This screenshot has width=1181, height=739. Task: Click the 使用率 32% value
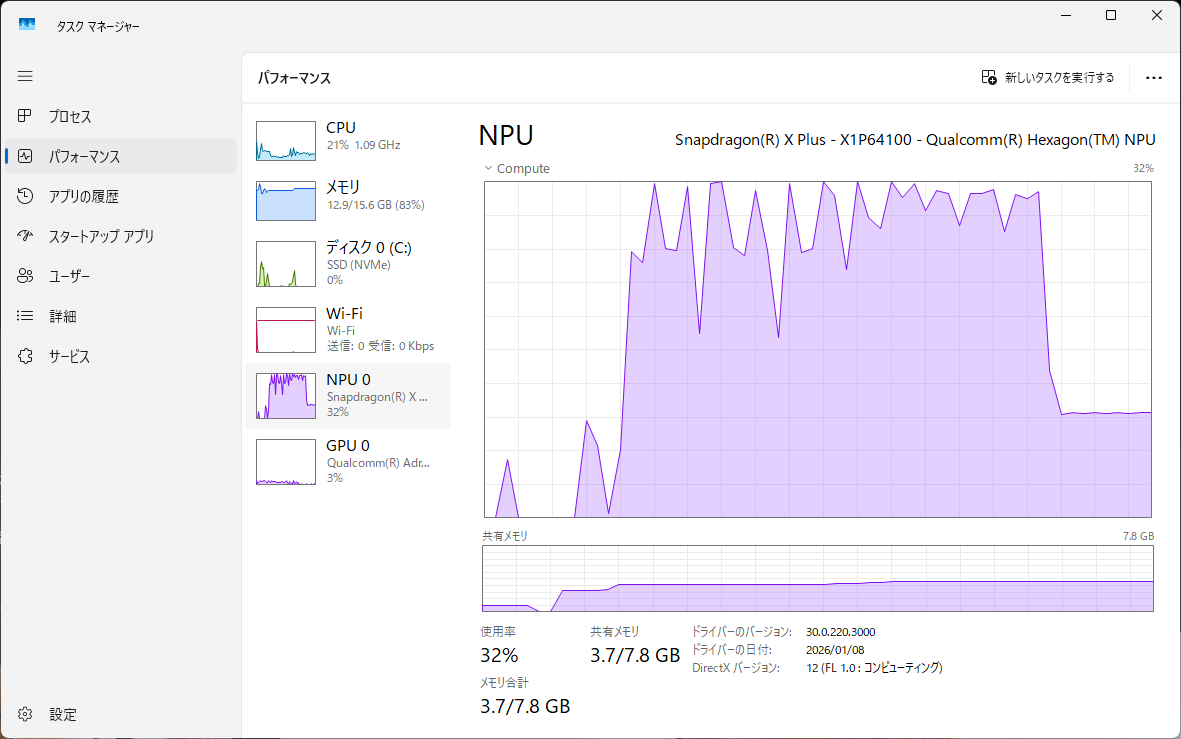click(x=499, y=655)
